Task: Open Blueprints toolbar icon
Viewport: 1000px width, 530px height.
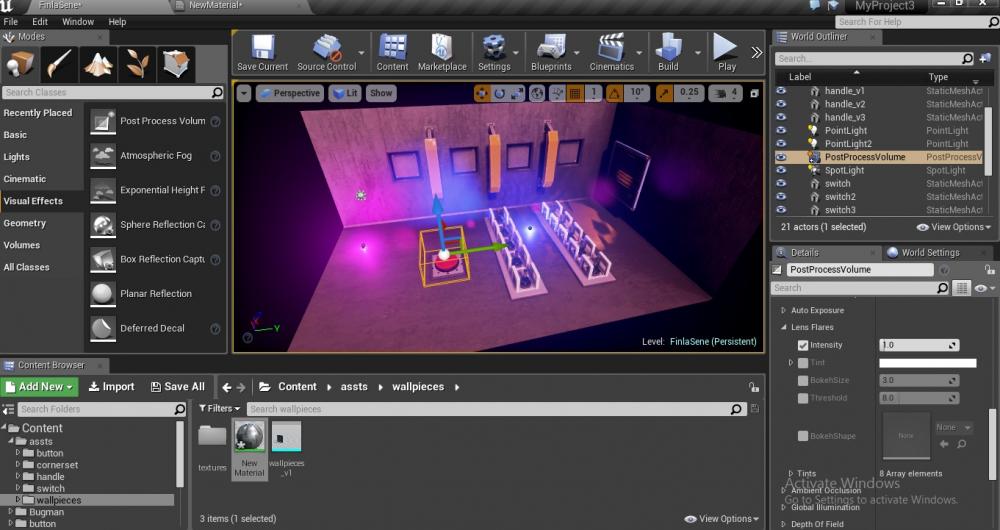Action: (551, 52)
